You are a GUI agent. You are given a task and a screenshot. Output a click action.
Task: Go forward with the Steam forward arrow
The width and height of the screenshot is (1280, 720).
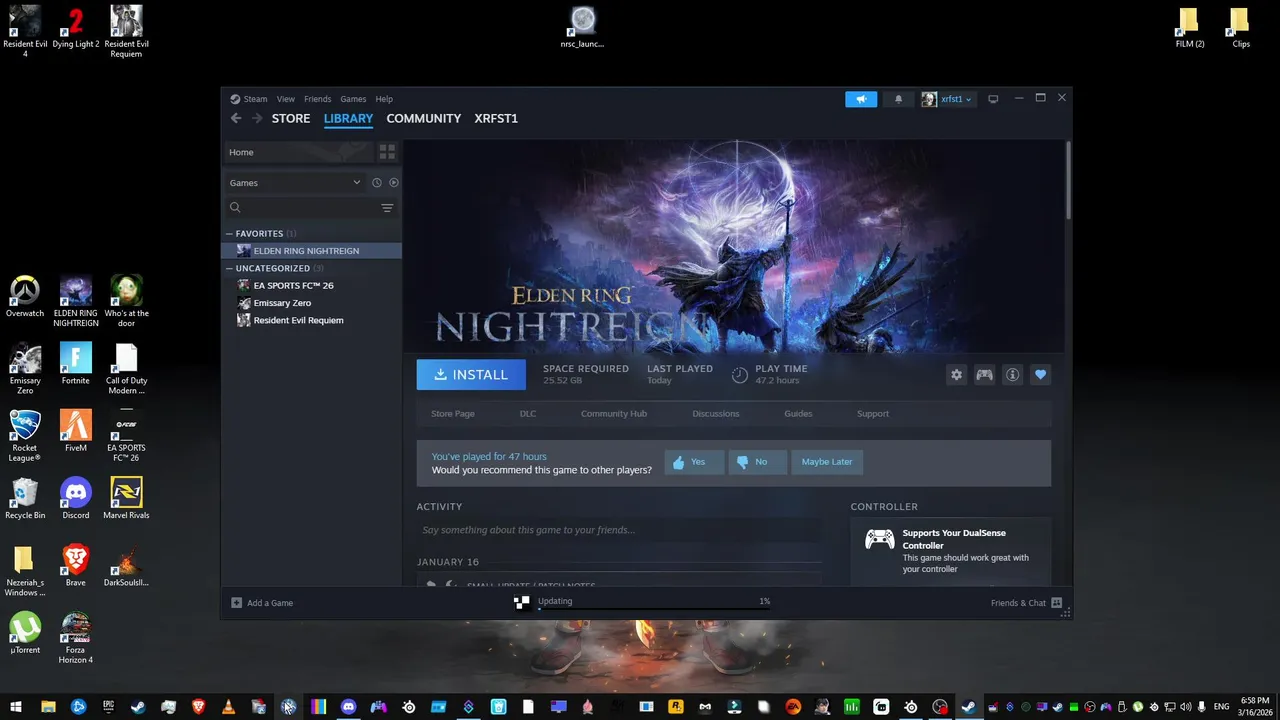257,118
